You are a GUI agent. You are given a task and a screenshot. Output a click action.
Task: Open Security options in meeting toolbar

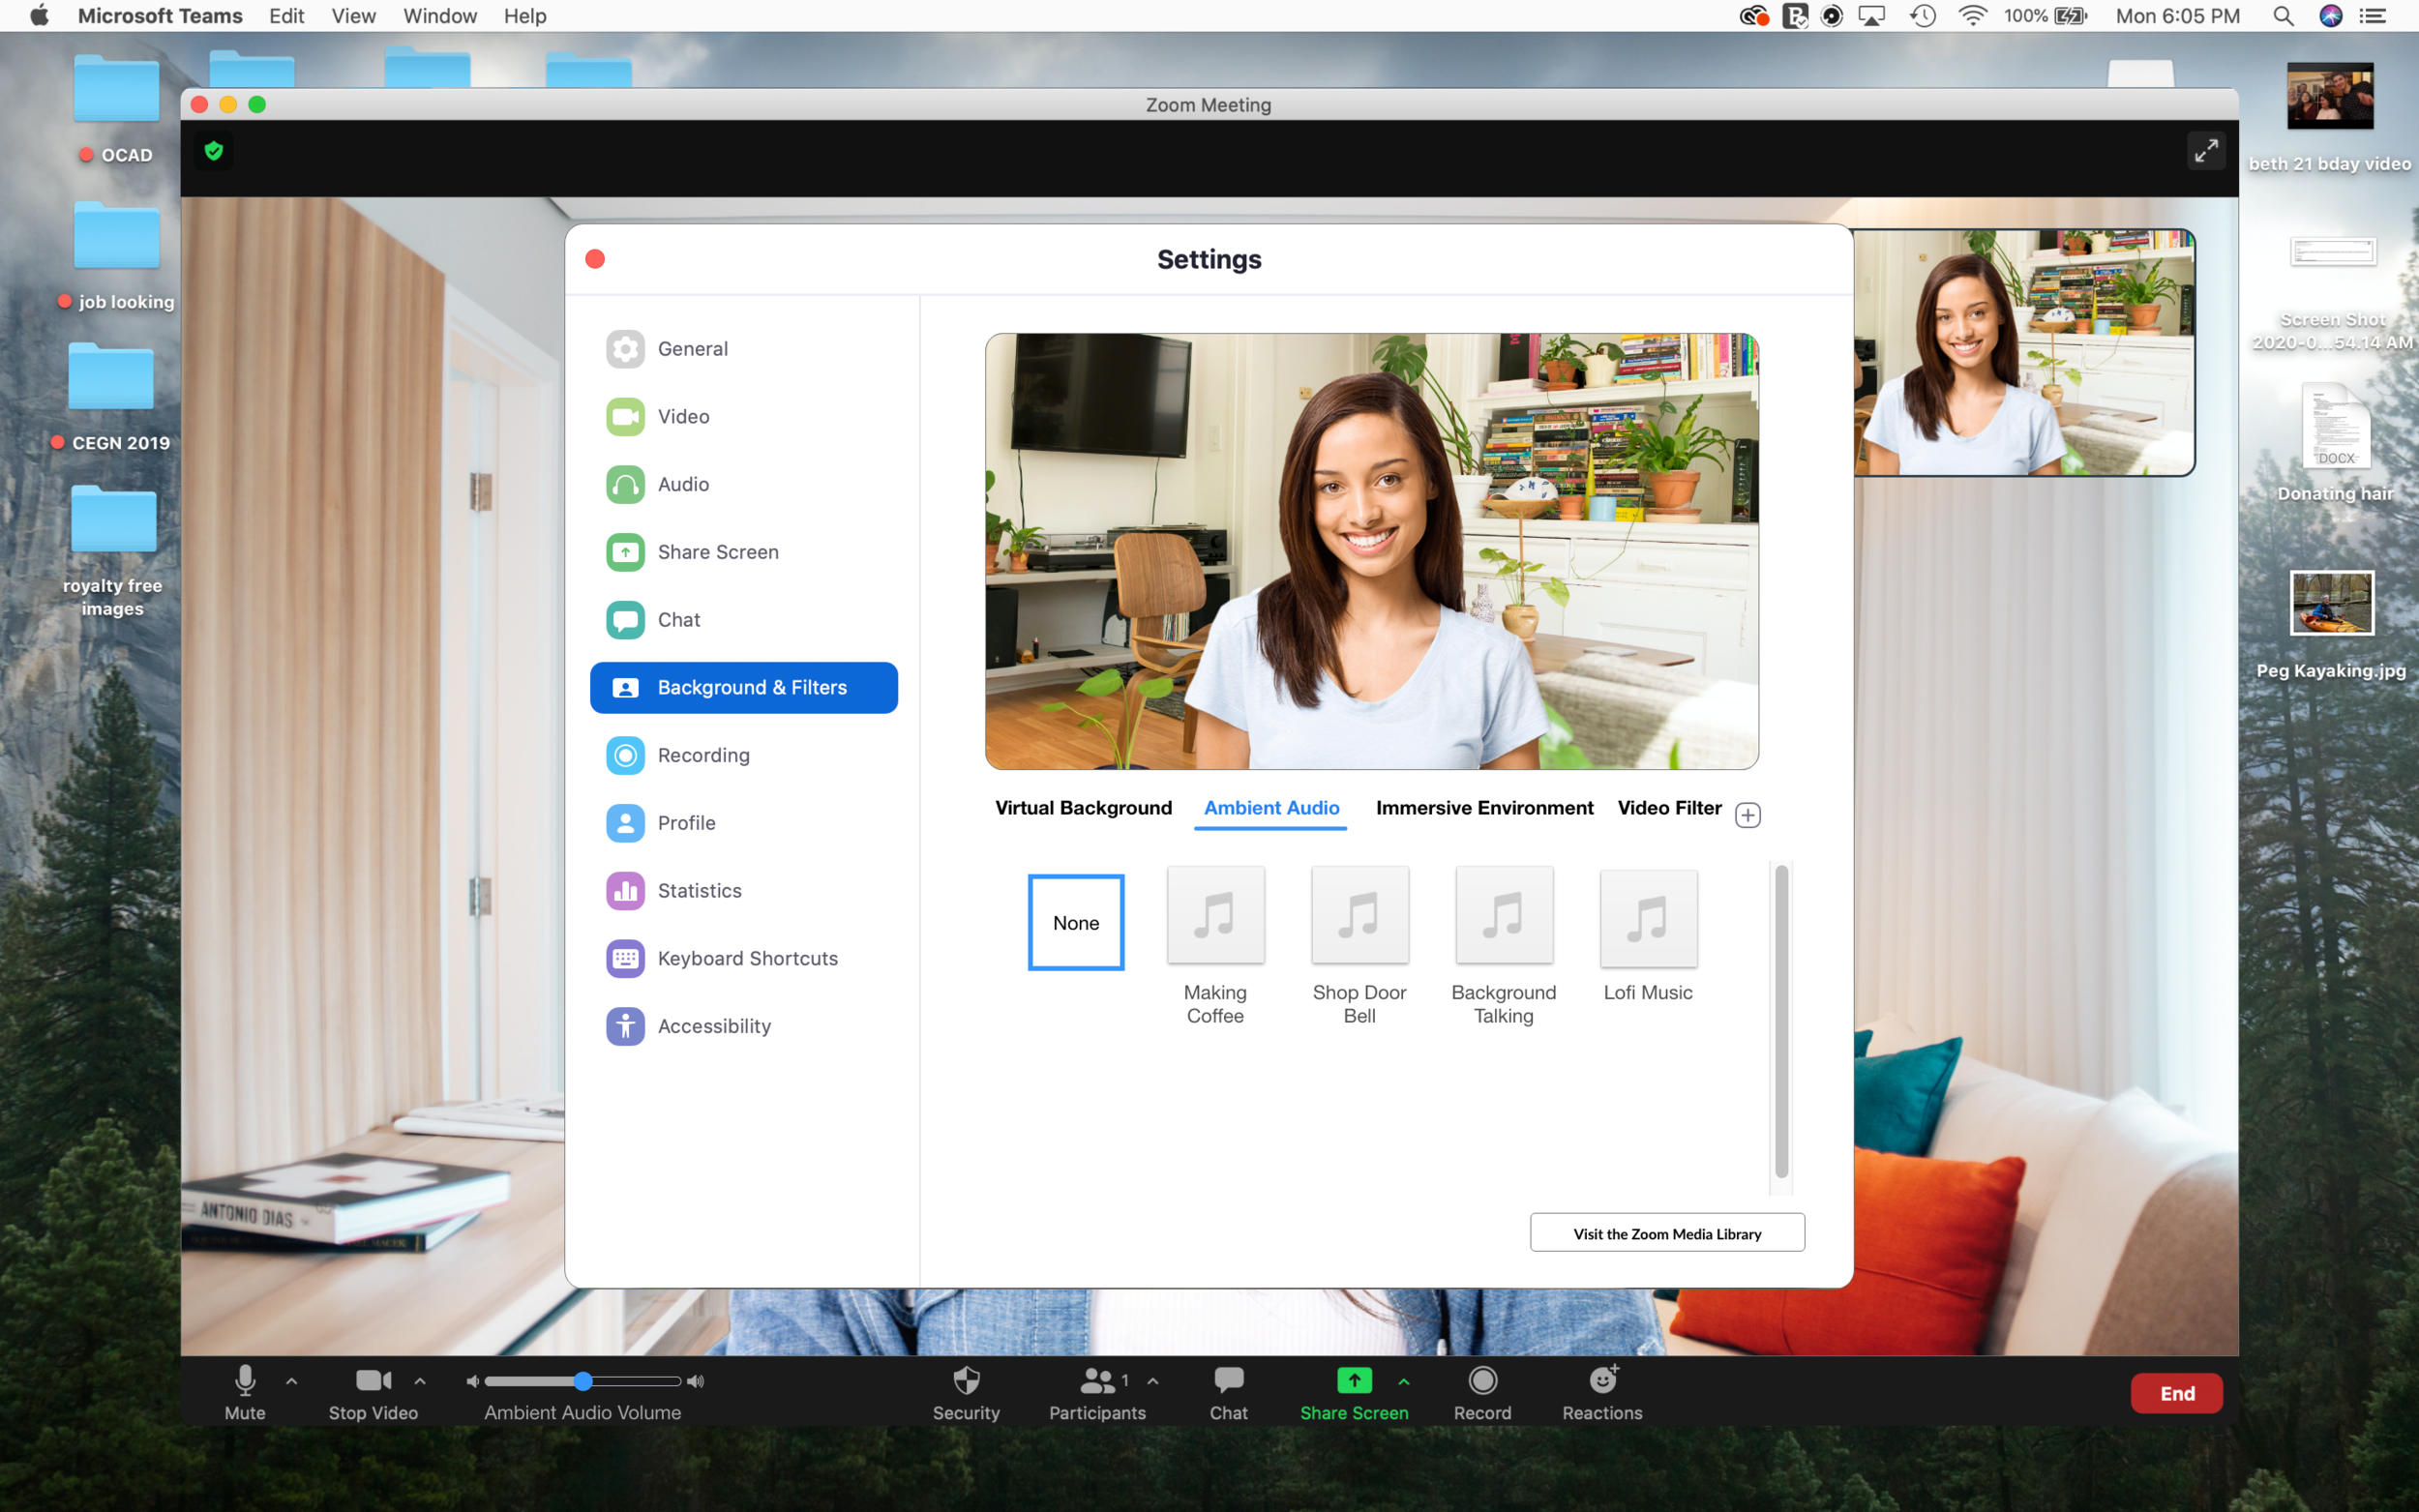point(965,1392)
